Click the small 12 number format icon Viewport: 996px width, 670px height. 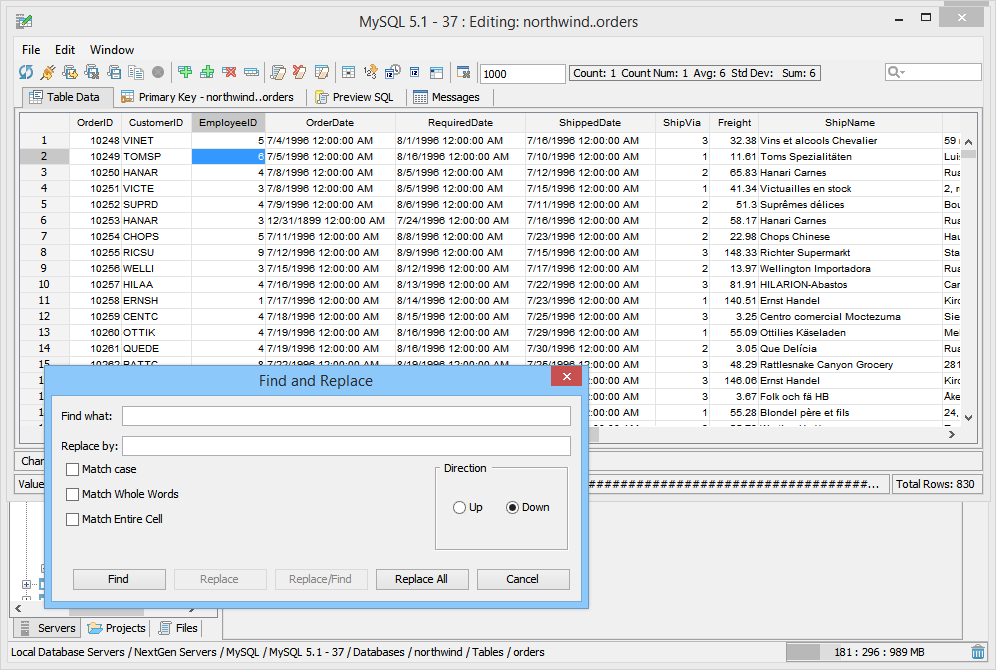(415, 72)
